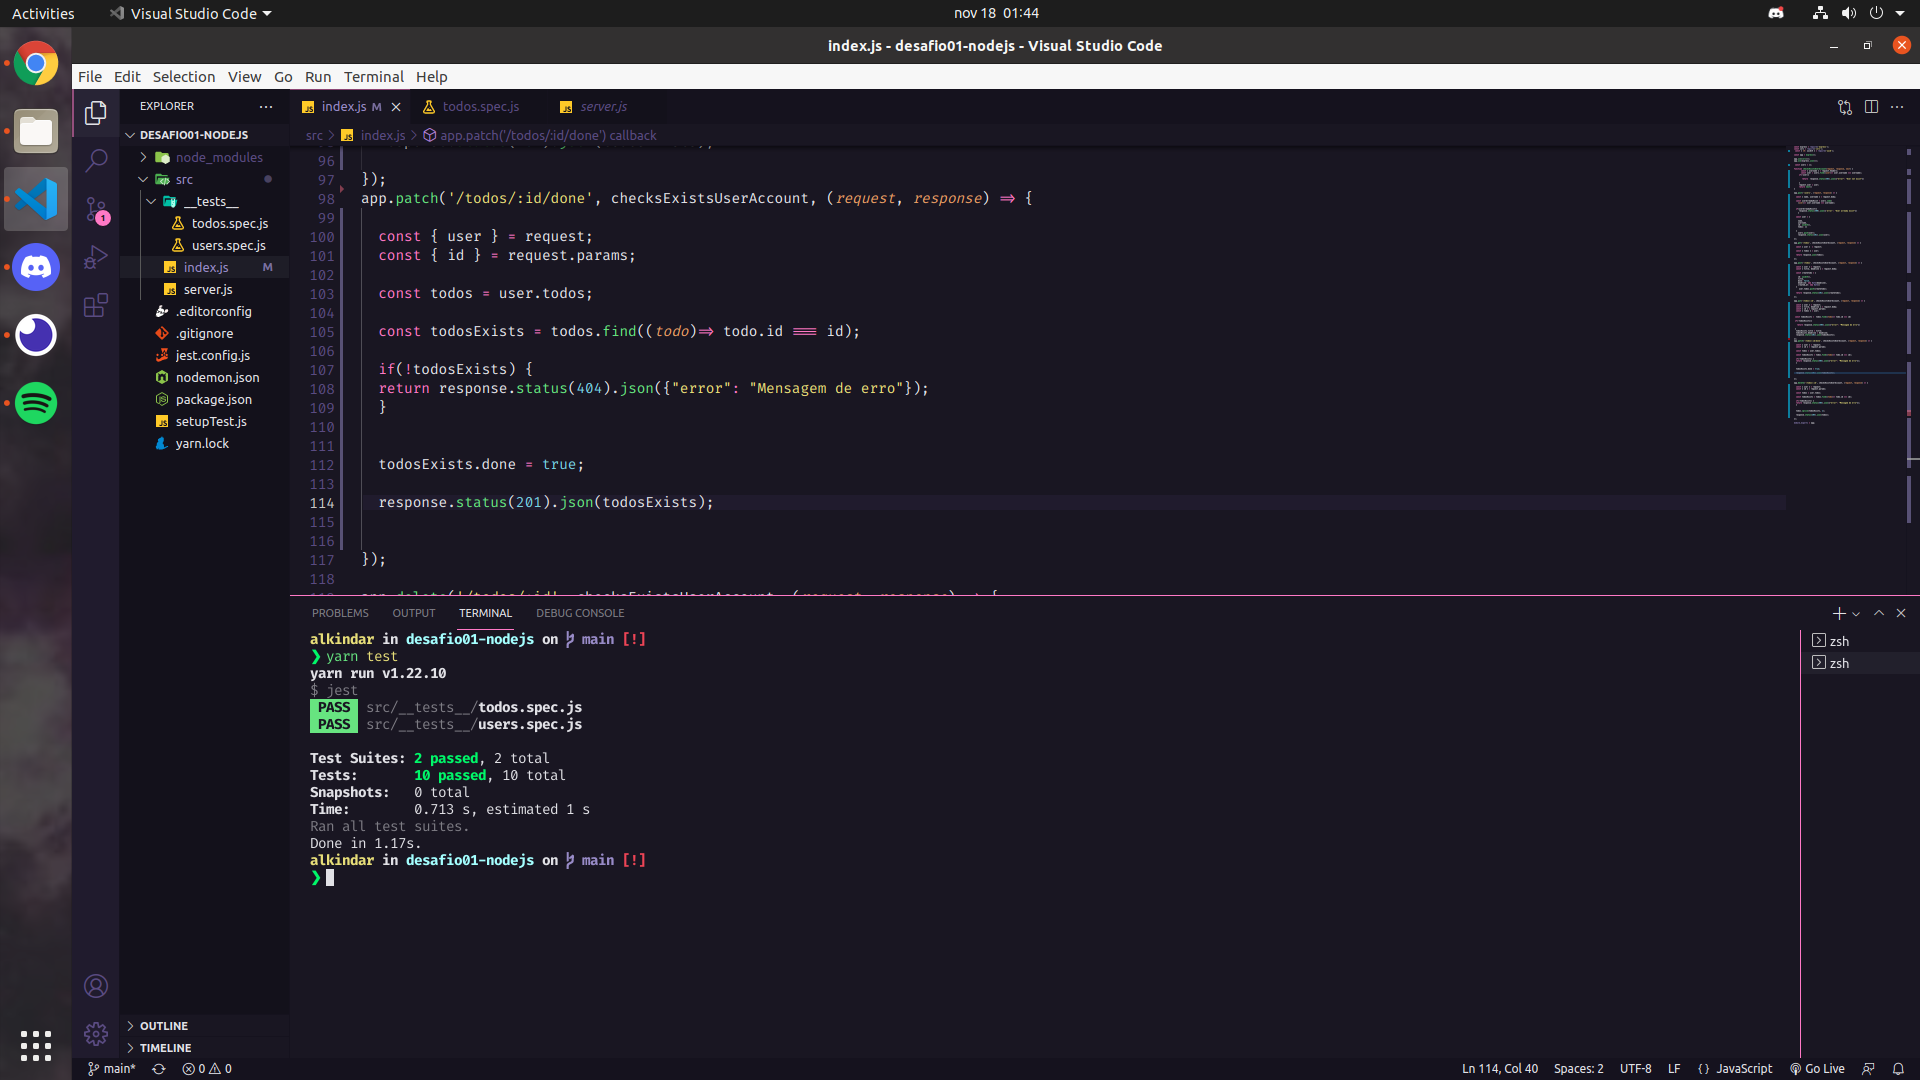1920x1080 pixels.
Task: Split the editor
Action: pyautogui.click(x=1871, y=107)
